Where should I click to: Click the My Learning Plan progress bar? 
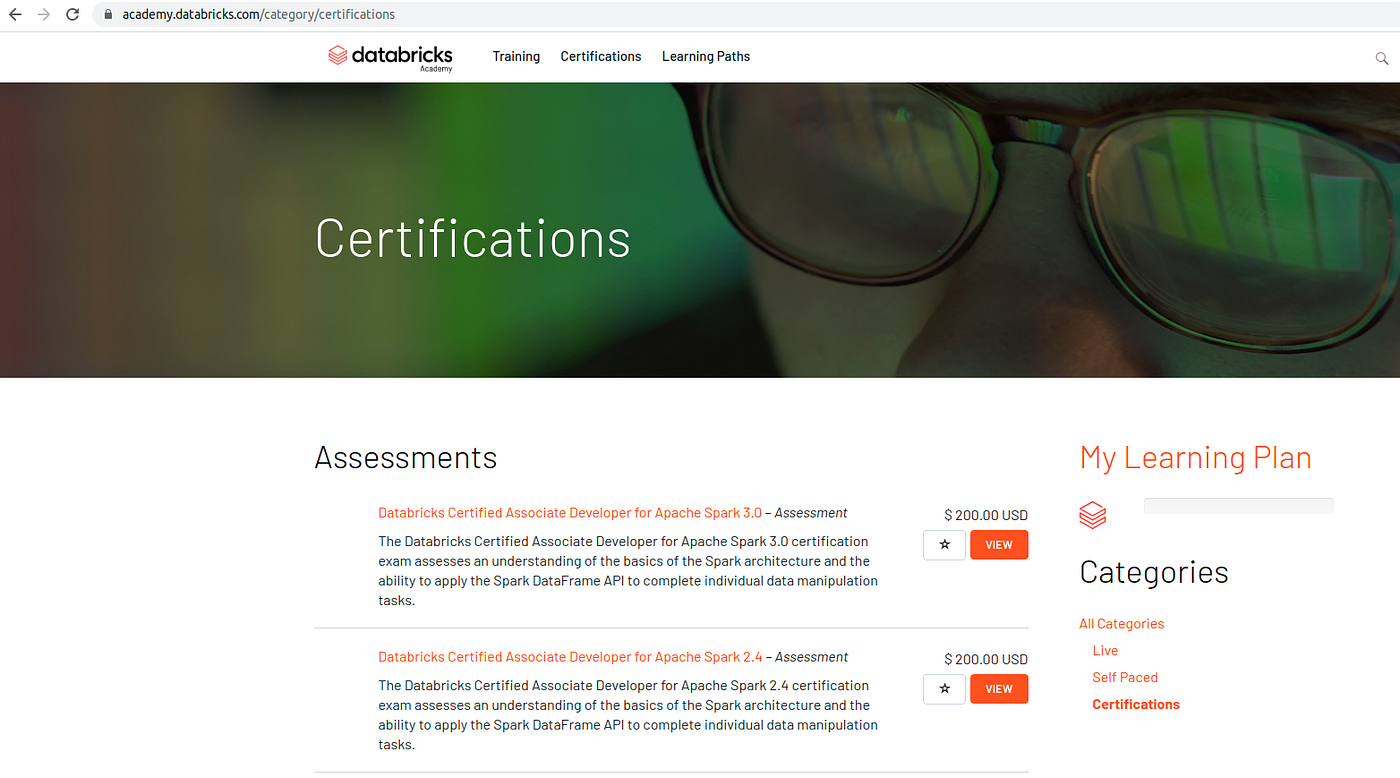(x=1239, y=506)
